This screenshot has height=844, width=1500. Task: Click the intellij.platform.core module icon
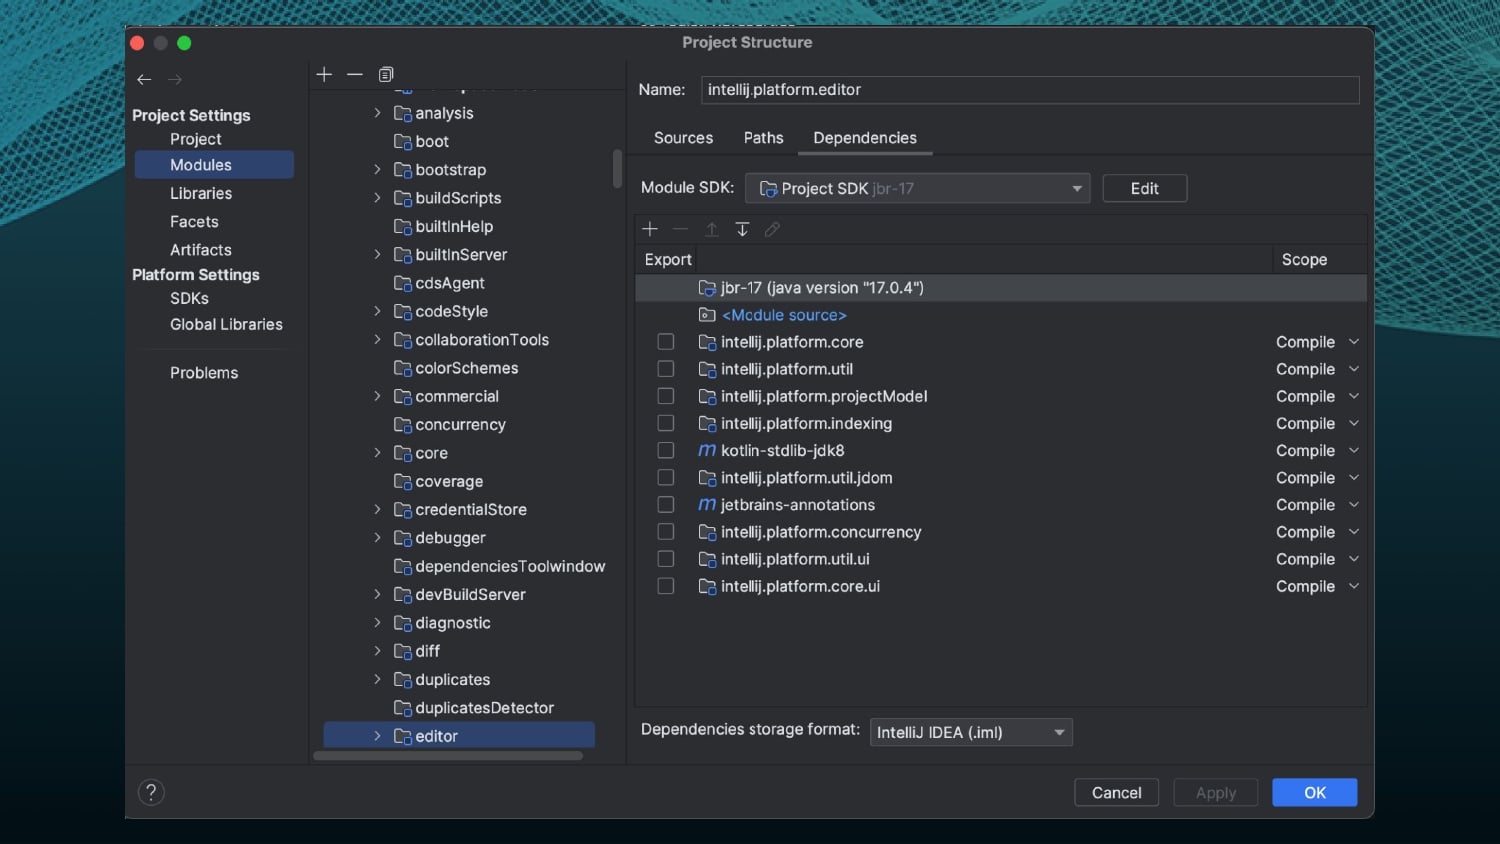pos(707,342)
